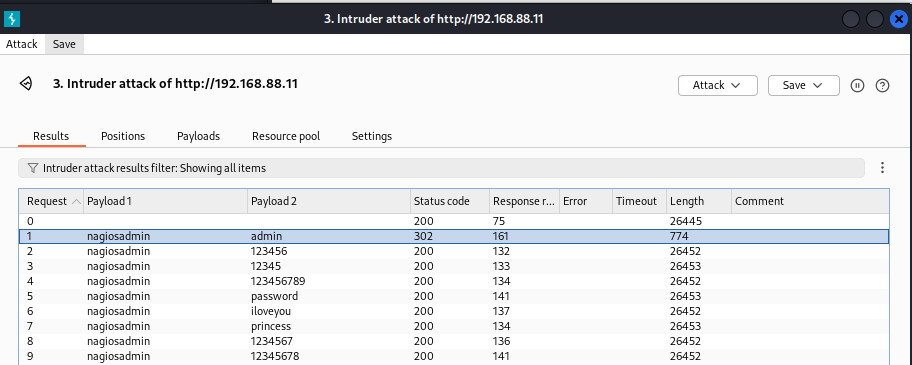Screen dimensions: 912x365
Task: Sort by the Payload 2 column header
Action: (x=329, y=201)
